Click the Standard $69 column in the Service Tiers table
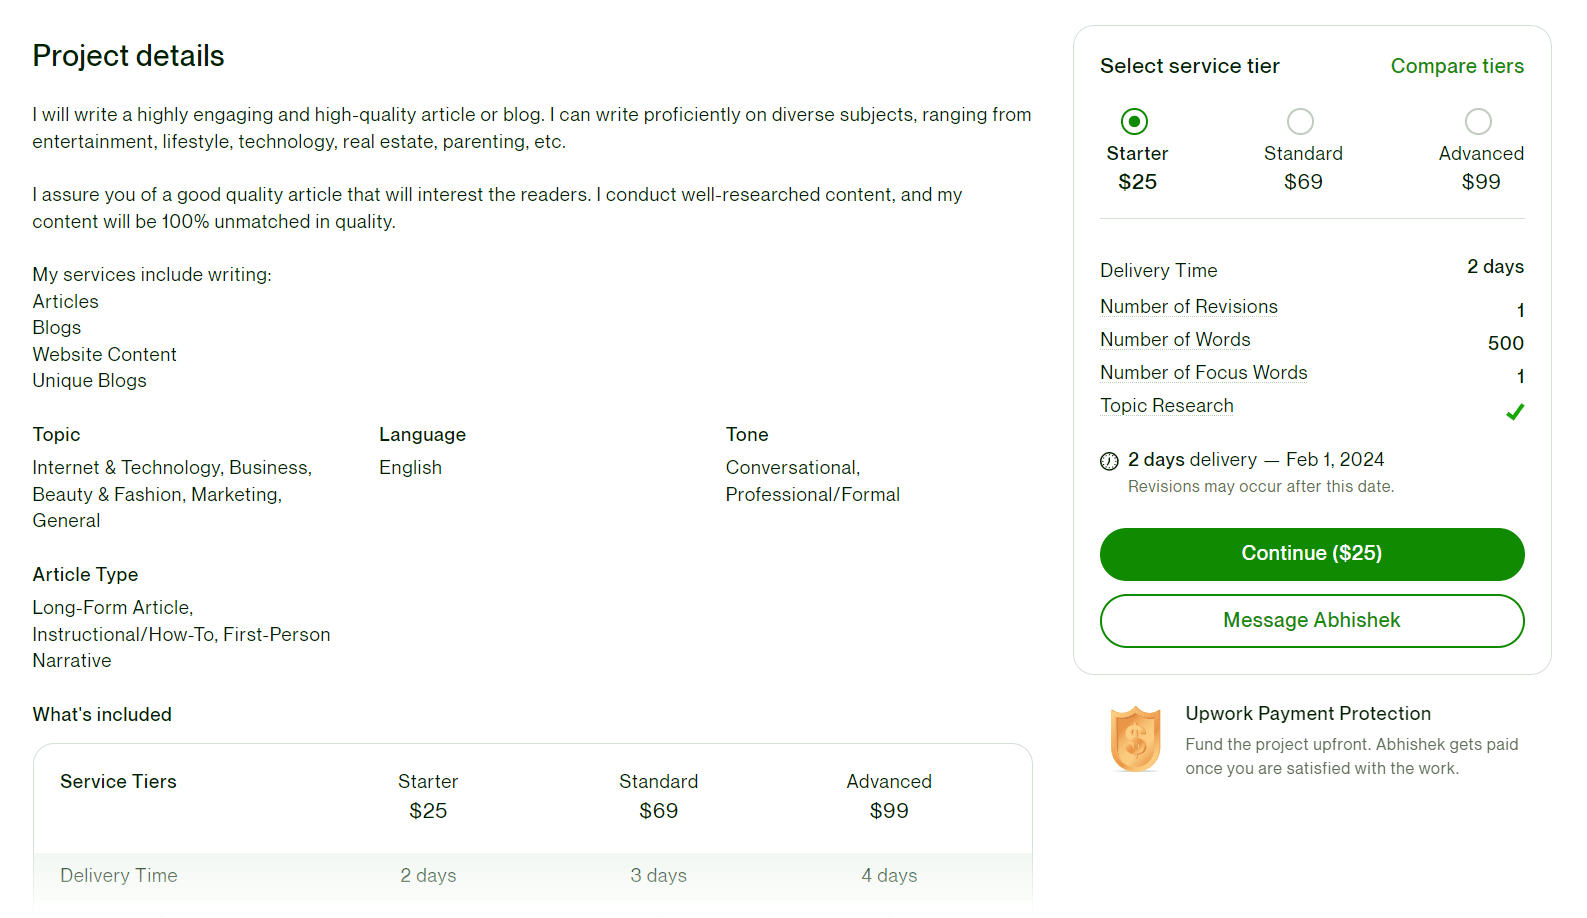This screenshot has height=918, width=1587. click(x=658, y=797)
